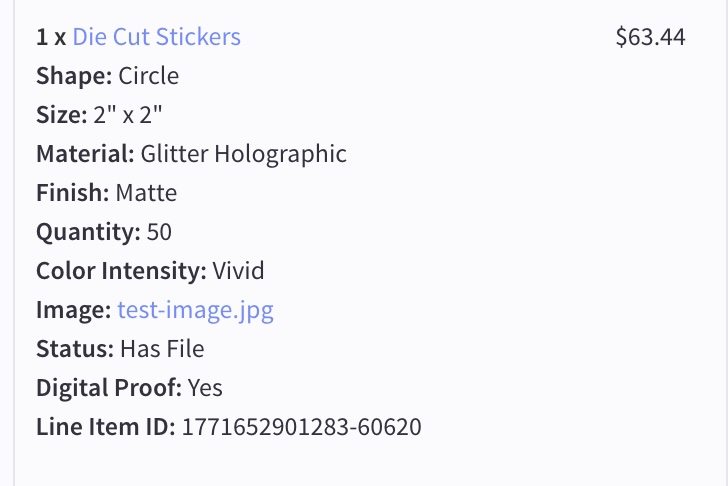Click the Material label
Image resolution: width=728 pixels, height=486 pixels.
click(x=85, y=154)
